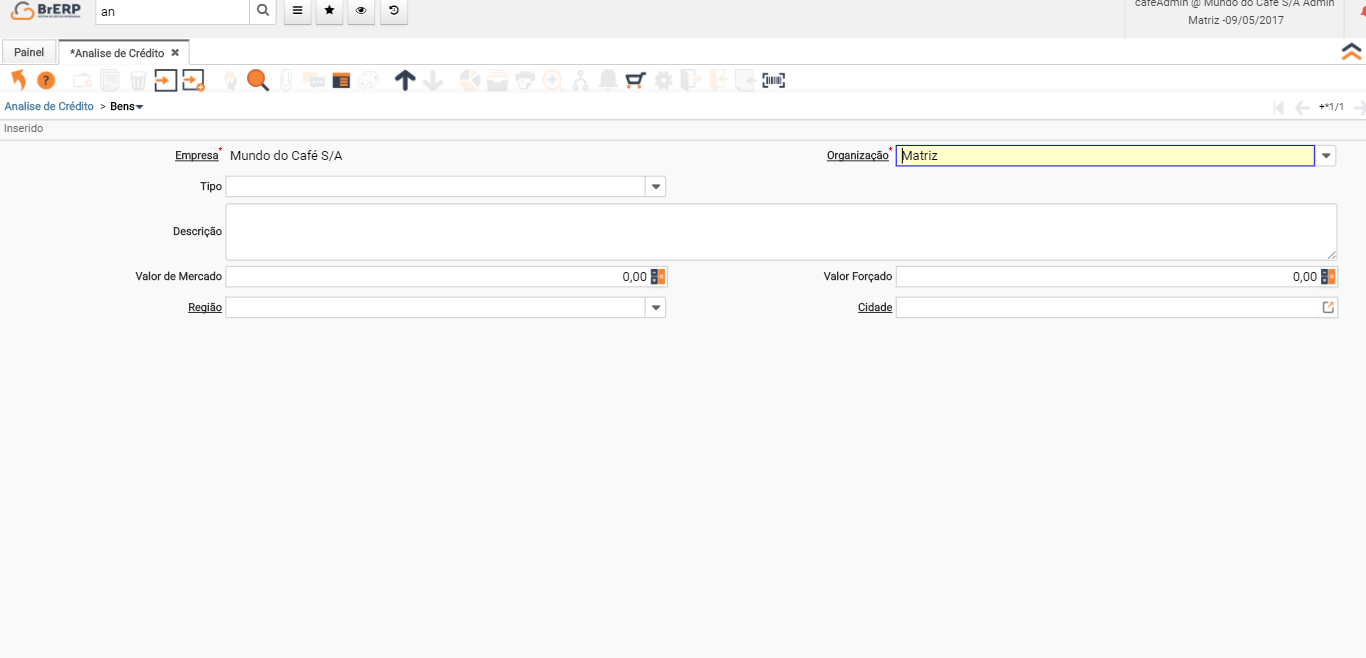This screenshot has width=1366, height=658.
Task: Click the Save and New record icon
Action: (x=193, y=81)
